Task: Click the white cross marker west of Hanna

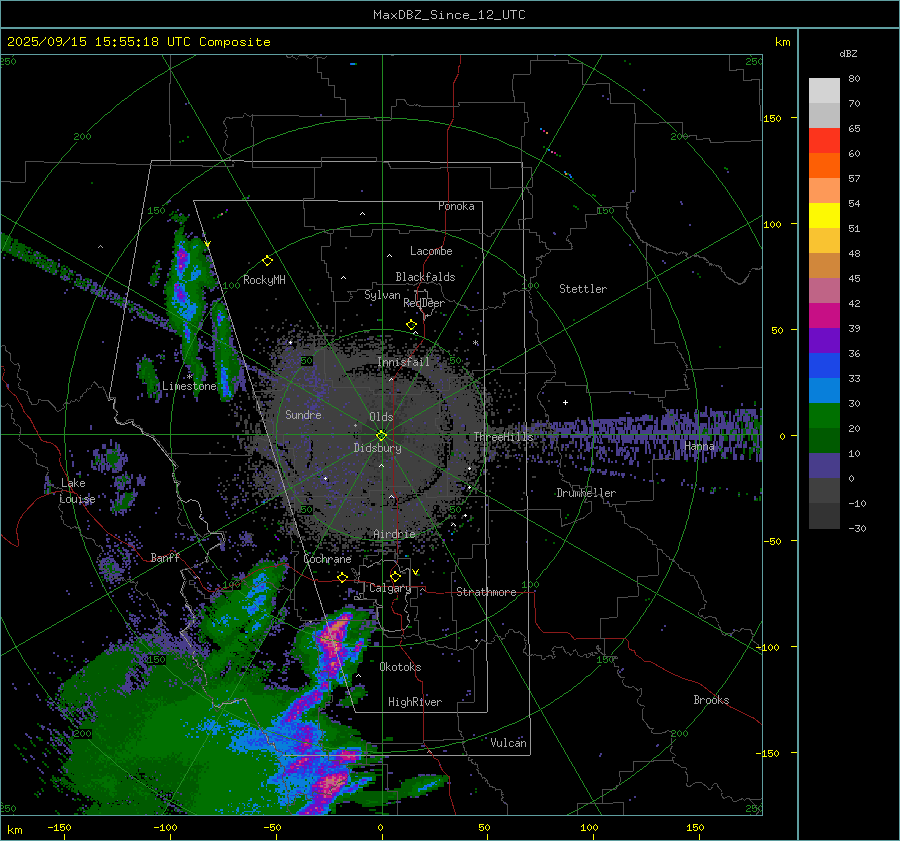Action: click(x=565, y=402)
